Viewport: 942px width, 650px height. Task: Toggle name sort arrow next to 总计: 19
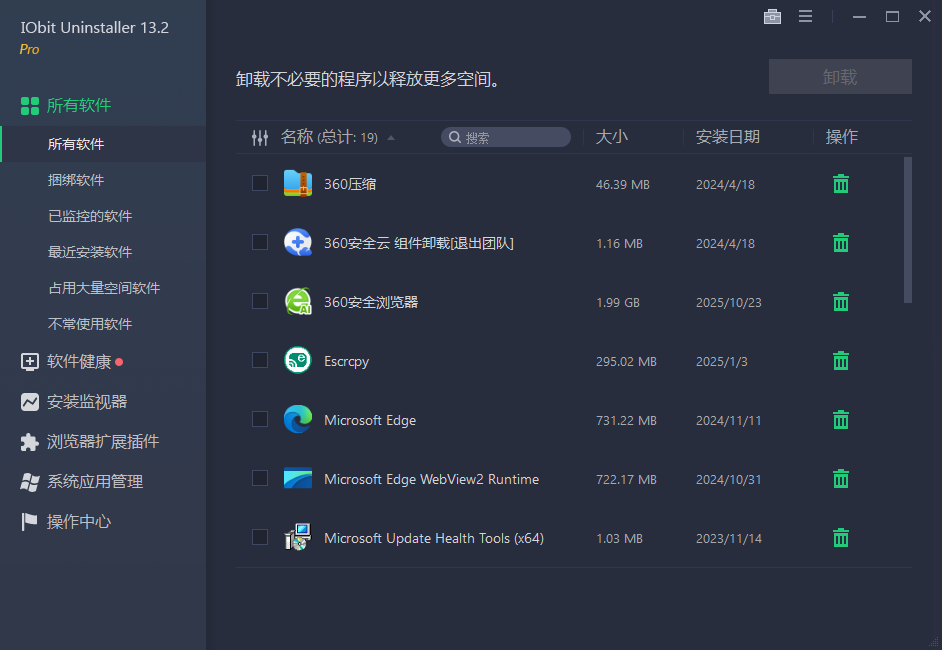[x=391, y=138]
